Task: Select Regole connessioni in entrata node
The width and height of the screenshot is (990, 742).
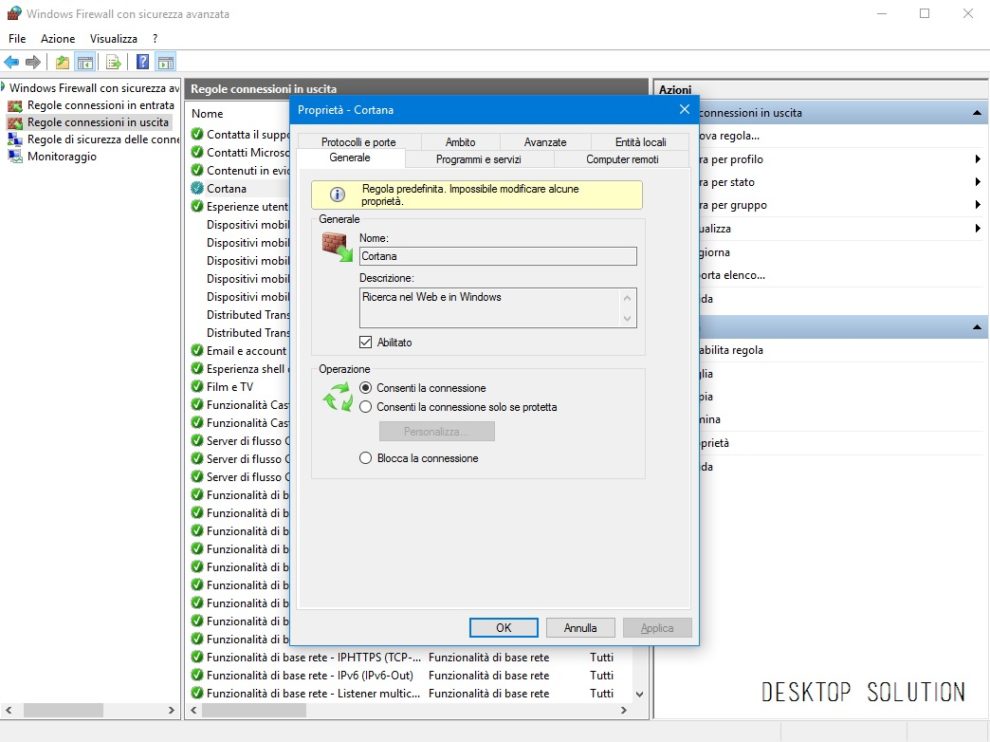Action: click(x=100, y=105)
